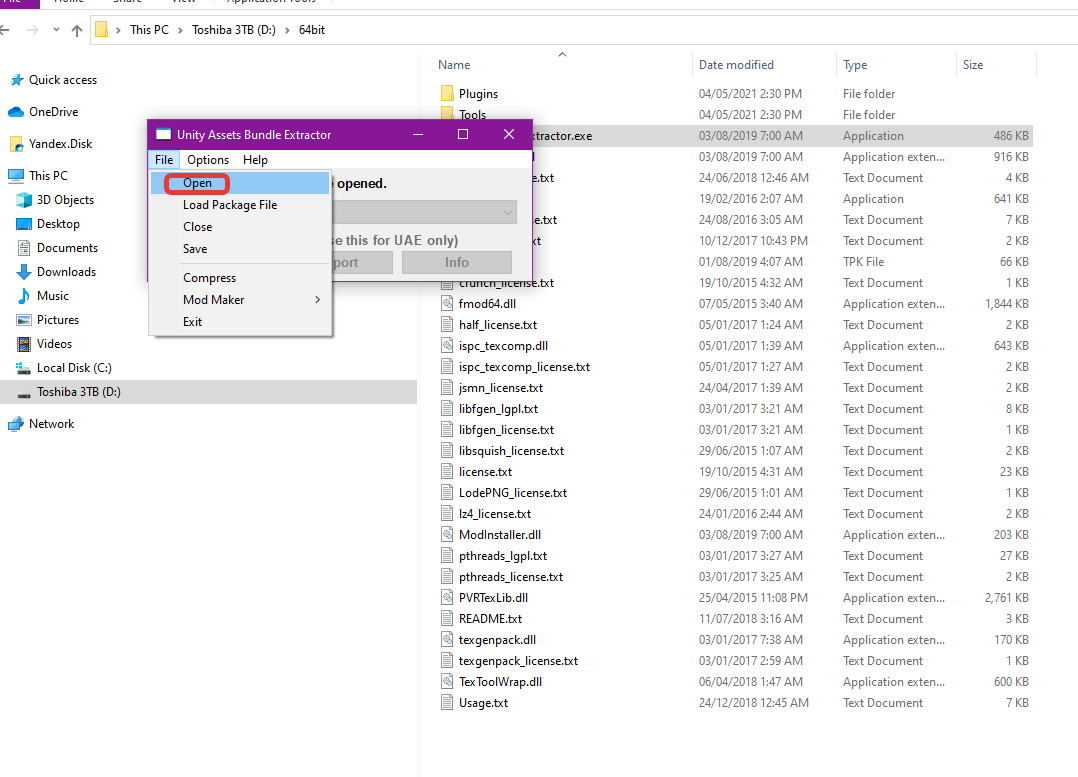The image size is (1078, 777).
Task: Select half_license.txt in file list
Action: [734, 325]
